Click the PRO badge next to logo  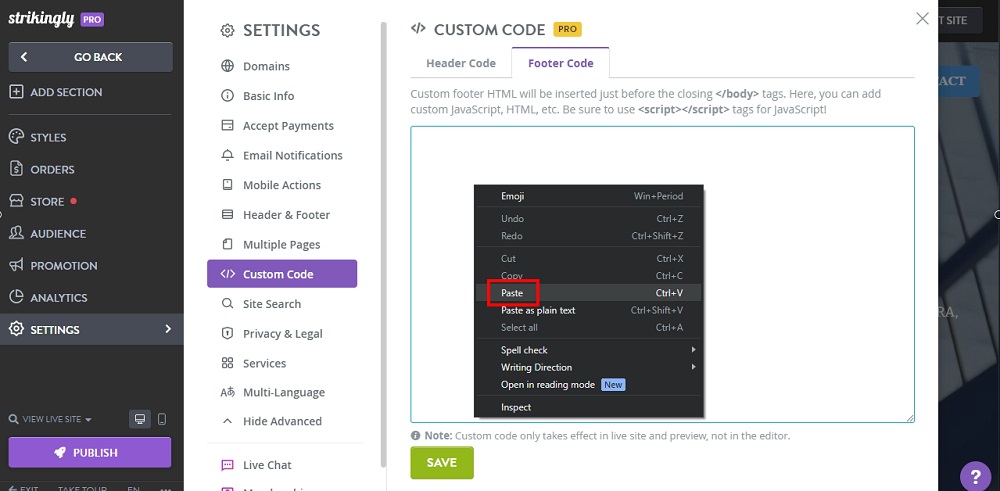92,20
